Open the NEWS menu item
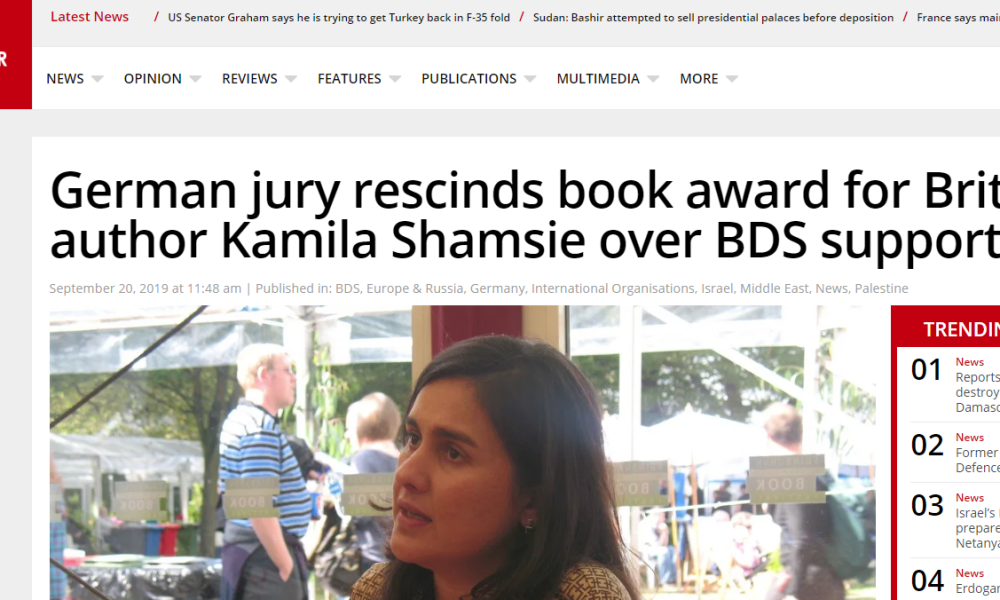1000x600 pixels. [65, 78]
